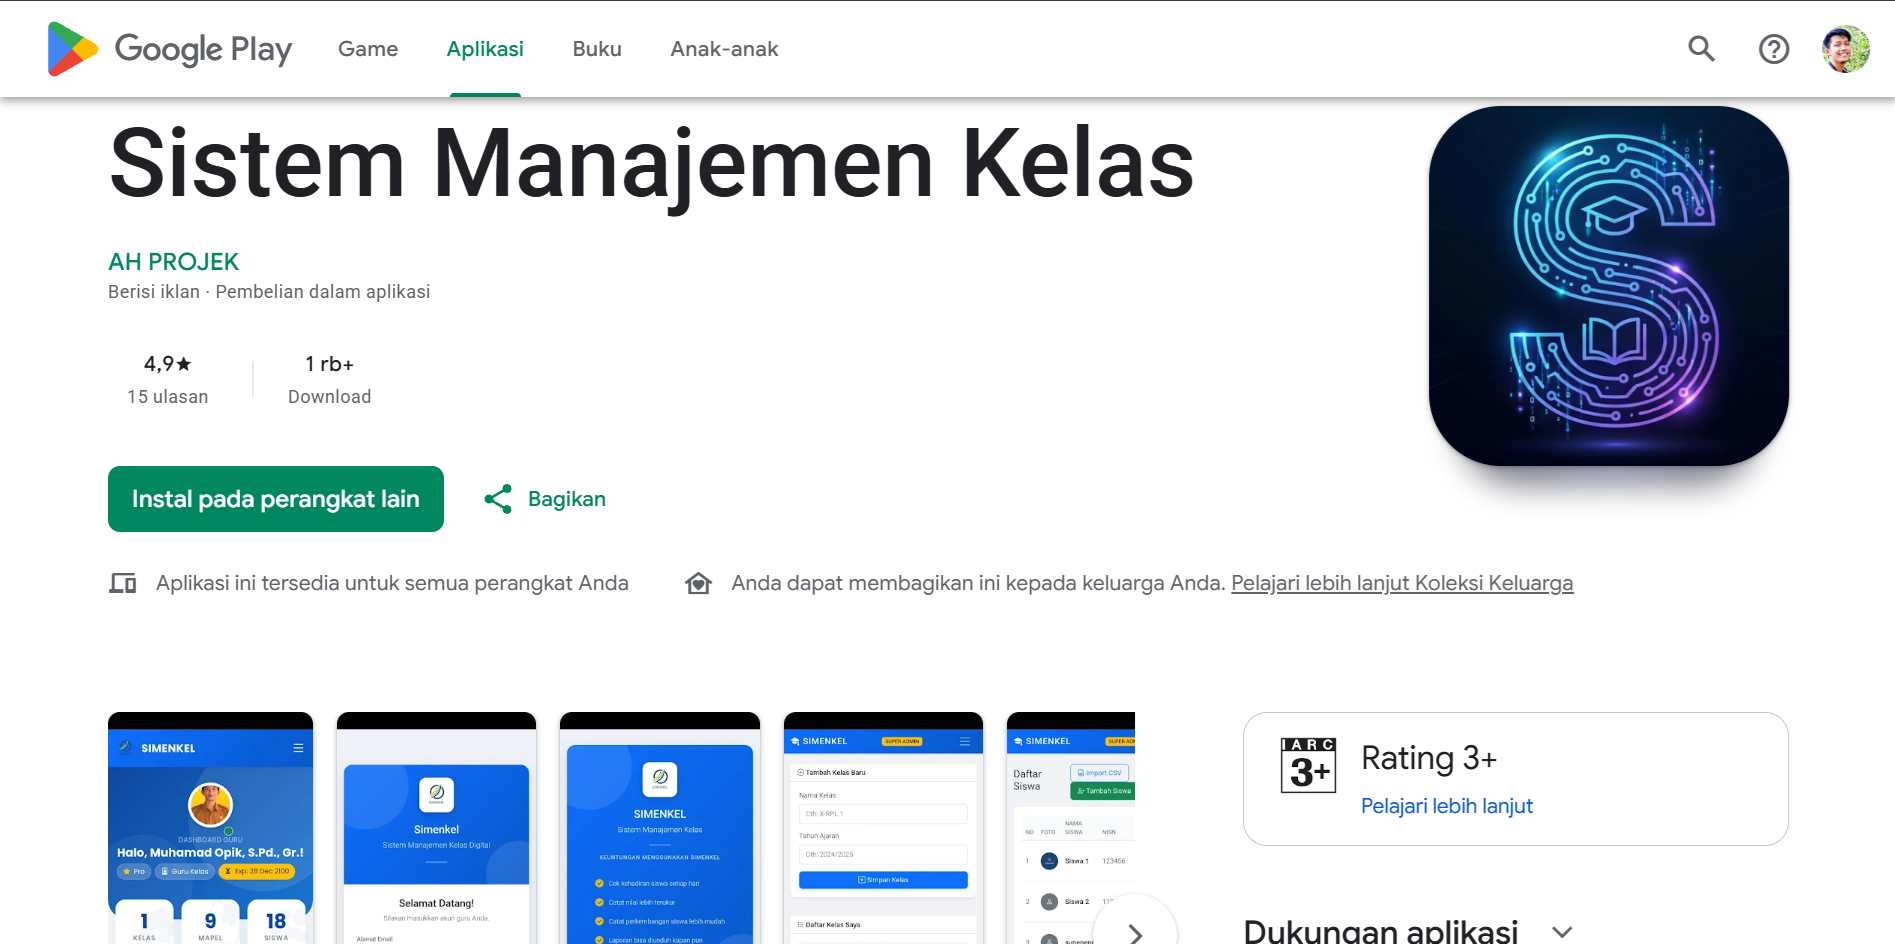Open the blue SIMENKEL benefits screenshot
The width and height of the screenshot is (1895, 944).
tap(660, 828)
